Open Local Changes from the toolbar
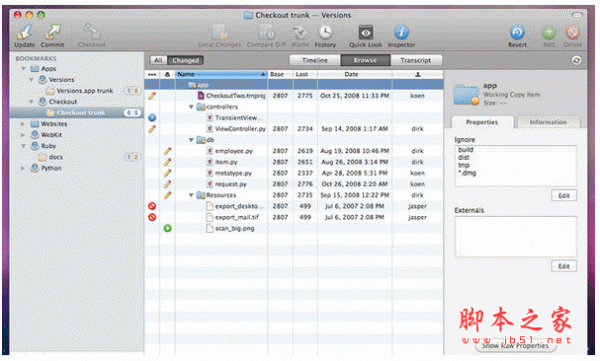600x361 pixels. [220, 32]
